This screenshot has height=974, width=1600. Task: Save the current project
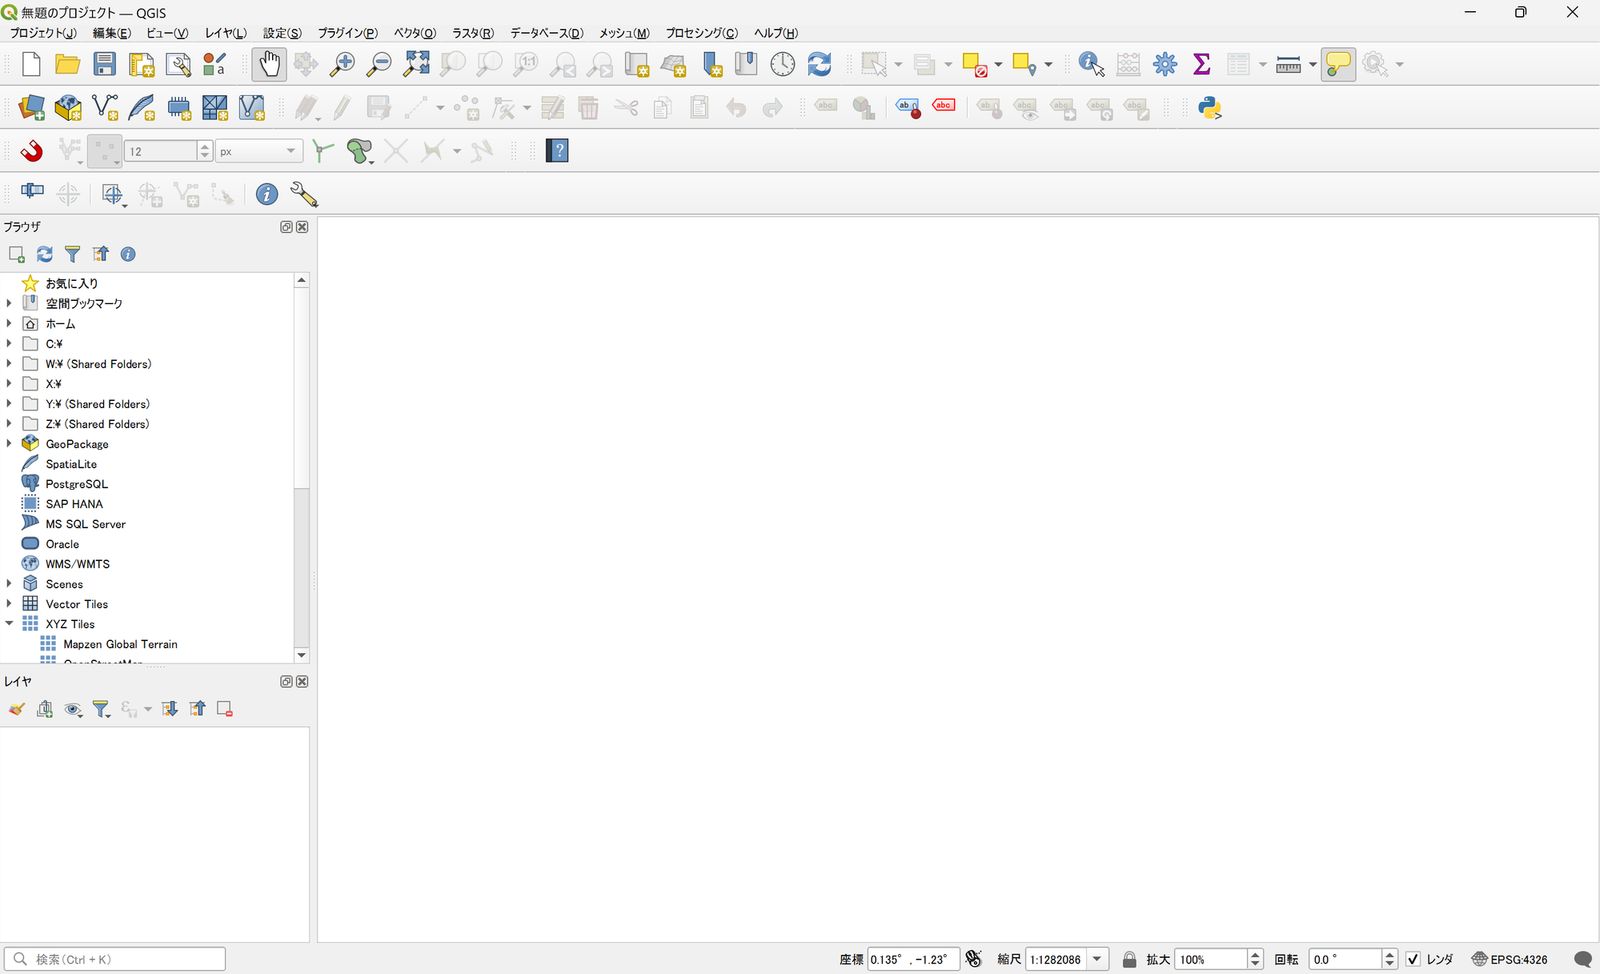click(x=105, y=65)
